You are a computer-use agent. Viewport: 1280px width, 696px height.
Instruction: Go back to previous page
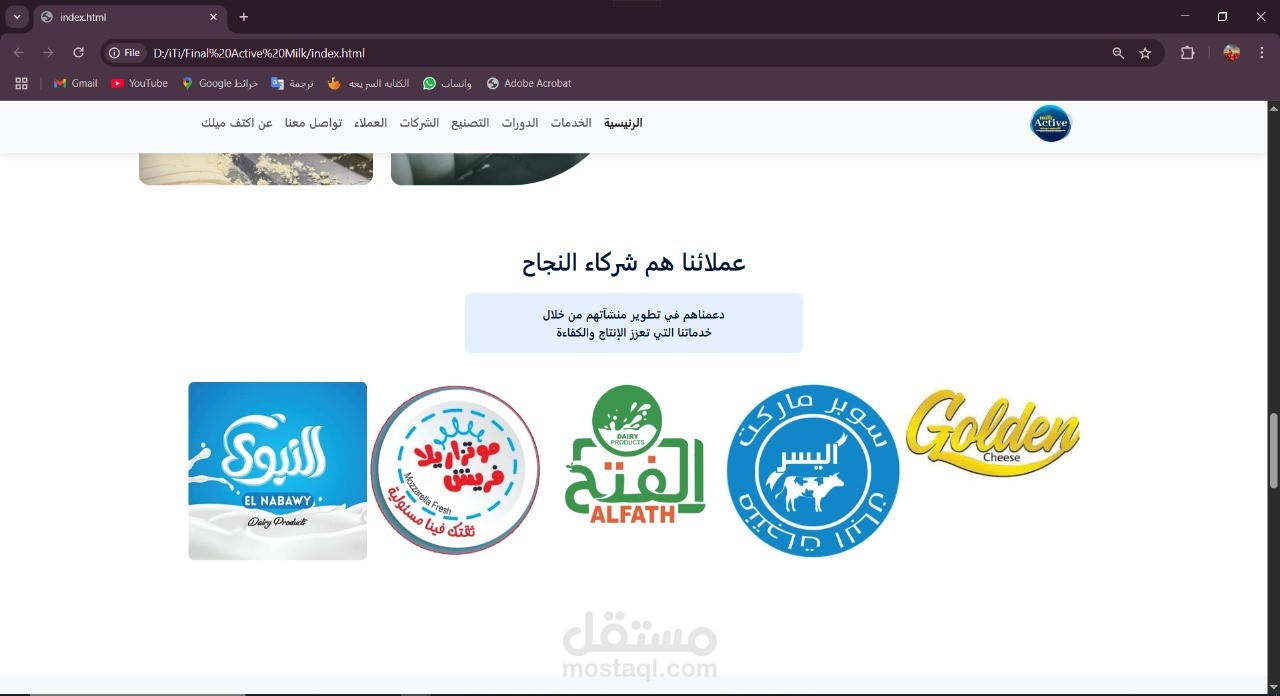(18, 53)
